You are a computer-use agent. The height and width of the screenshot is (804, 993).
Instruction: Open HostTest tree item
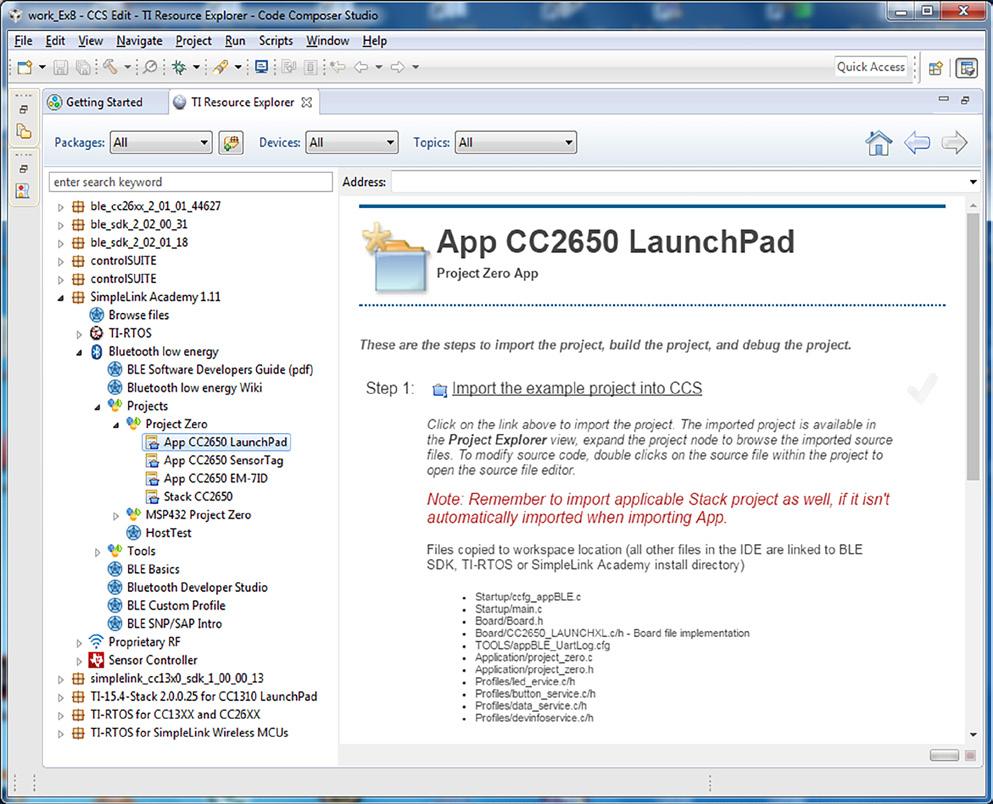[x=168, y=532]
